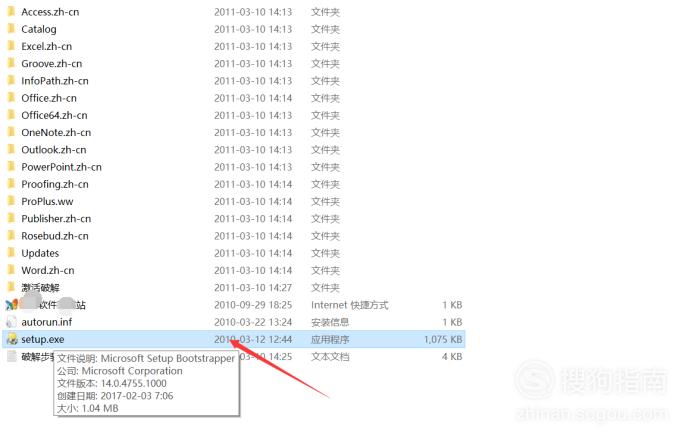
Task: Click the PowerPoint.zh-cn folder icon
Action: click(x=11, y=166)
